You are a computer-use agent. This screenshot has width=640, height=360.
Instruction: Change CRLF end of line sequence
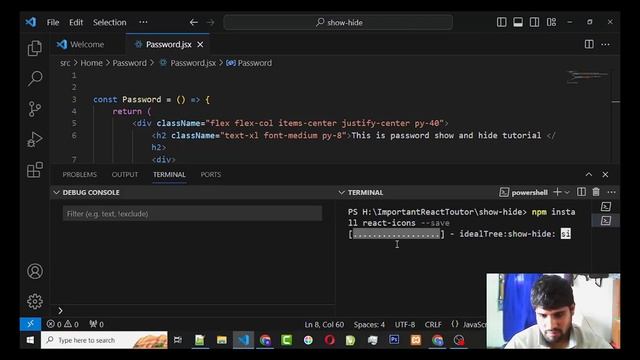pyautogui.click(x=433, y=324)
